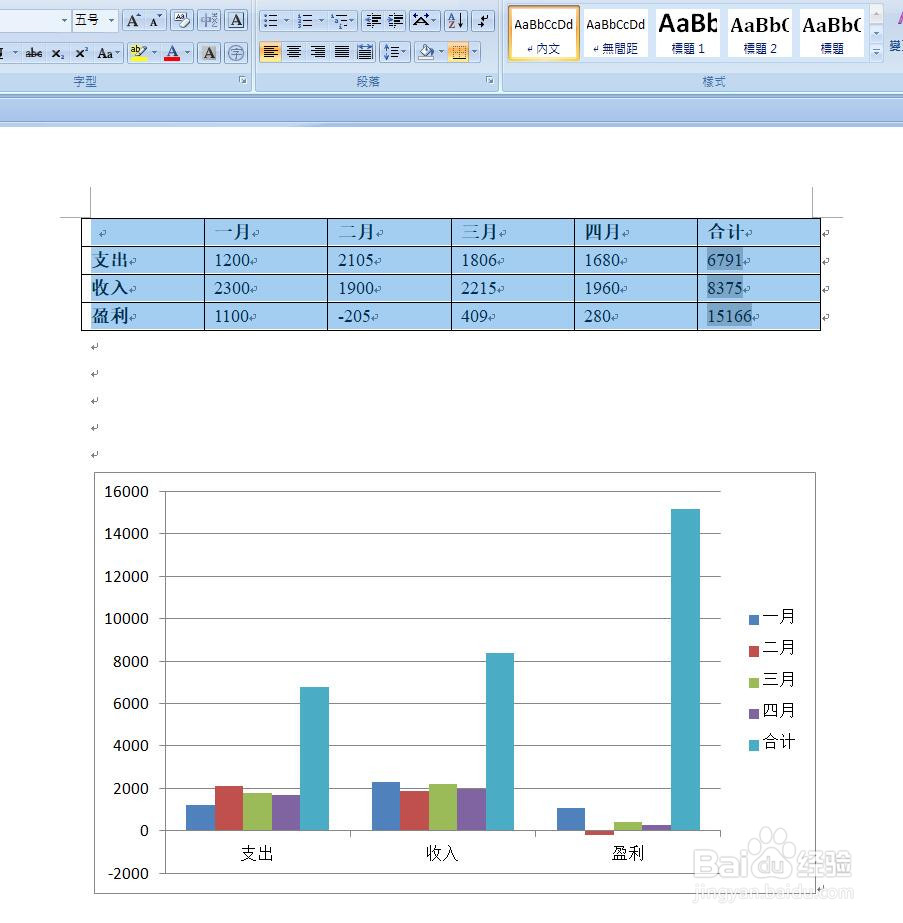Toggle align text right
This screenshot has height=923, width=903.
tap(318, 52)
